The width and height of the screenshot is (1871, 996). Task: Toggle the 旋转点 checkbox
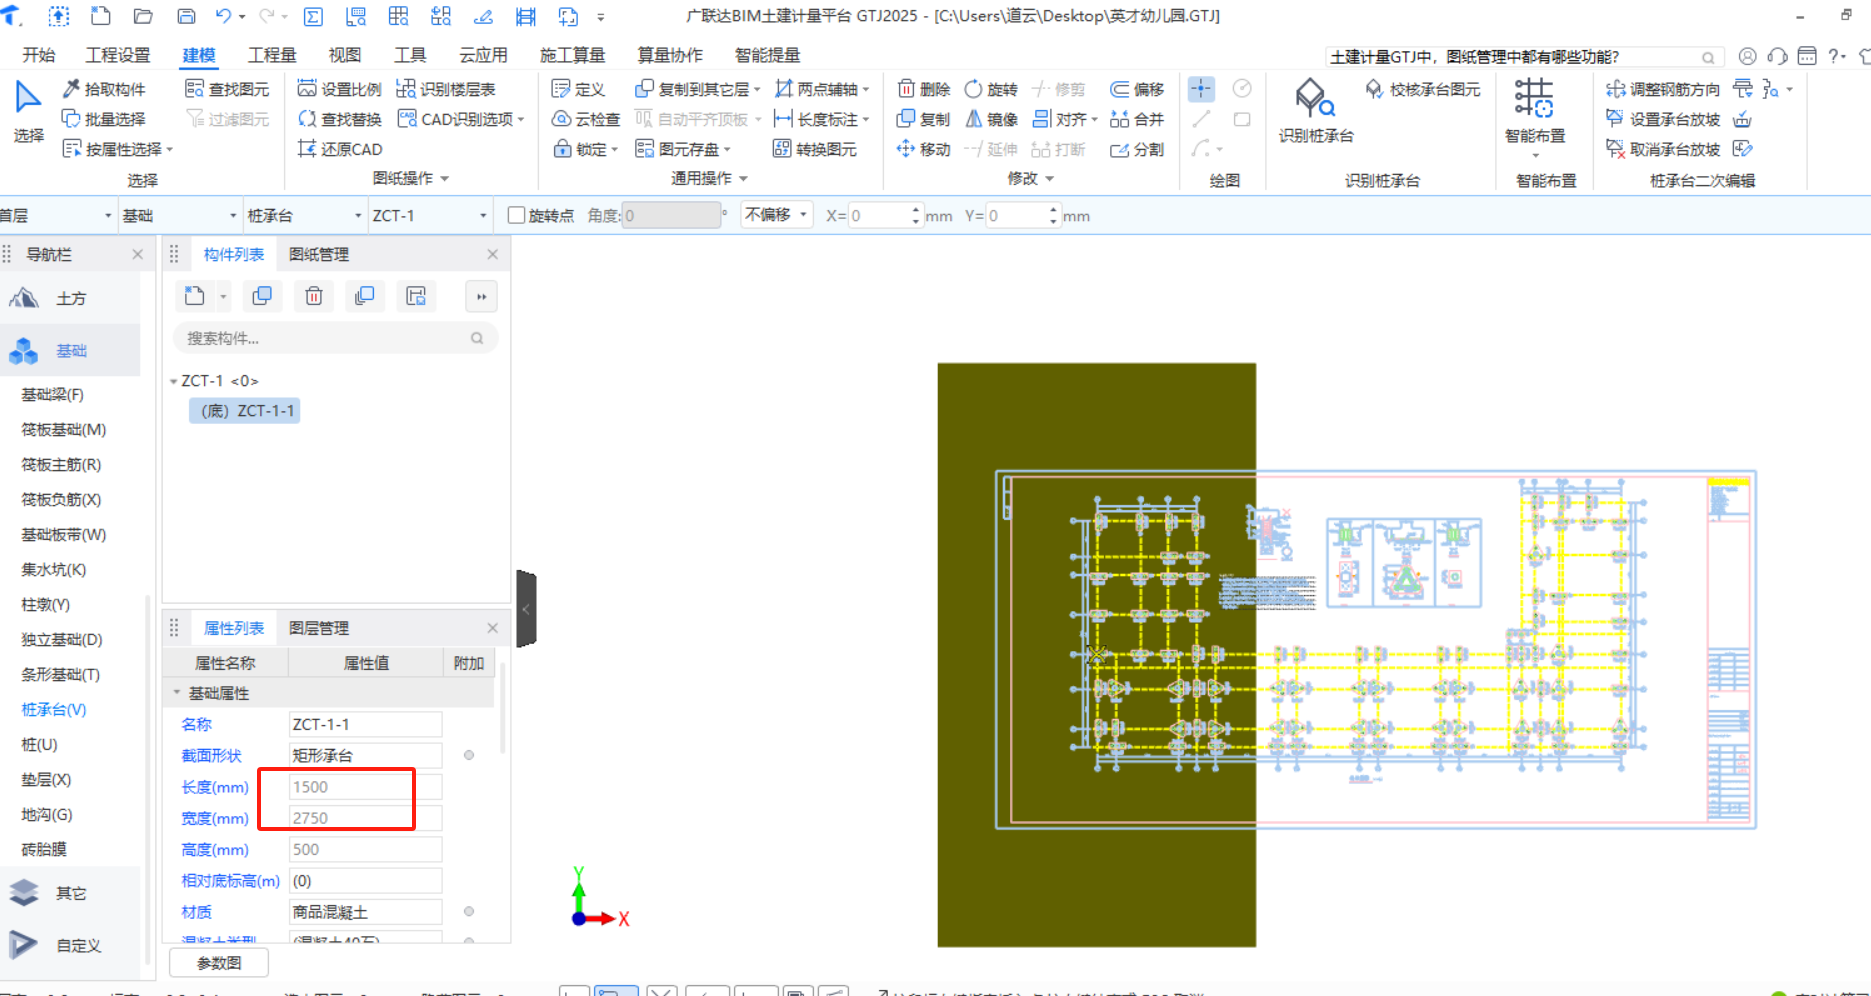(x=517, y=215)
